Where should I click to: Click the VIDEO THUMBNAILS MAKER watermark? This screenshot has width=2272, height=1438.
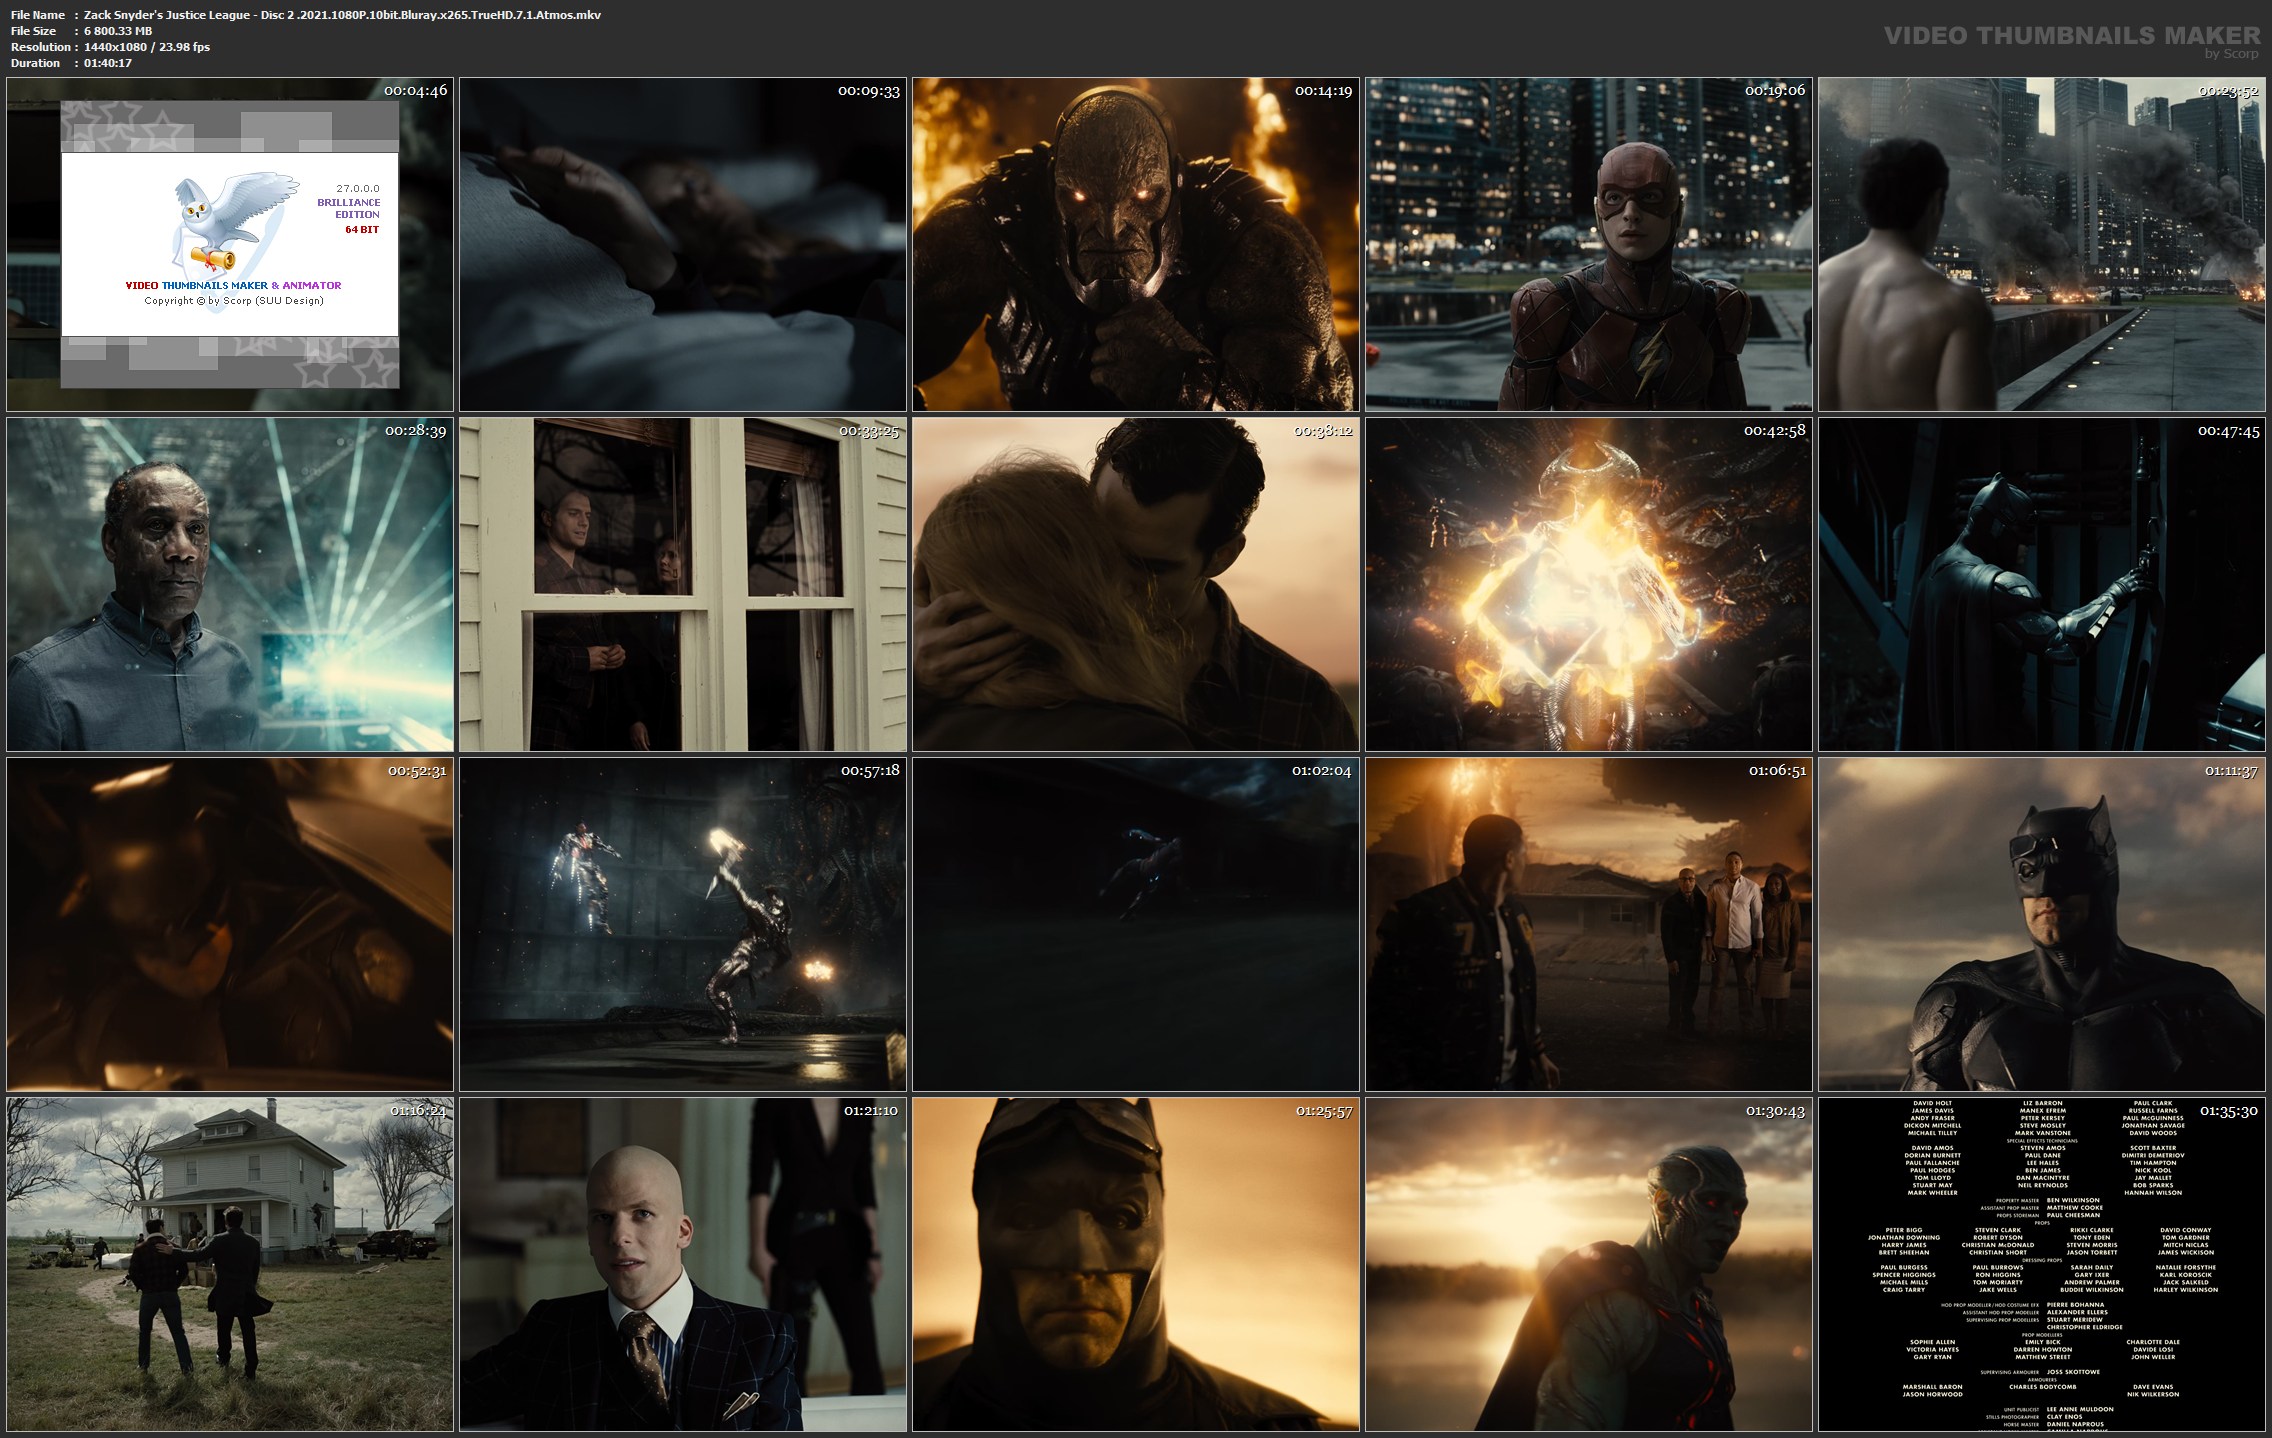coord(2071,37)
